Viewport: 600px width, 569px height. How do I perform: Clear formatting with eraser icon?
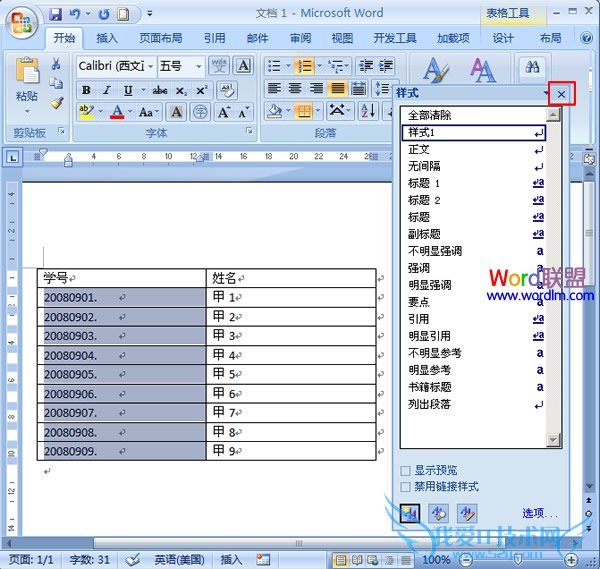tap(227, 90)
